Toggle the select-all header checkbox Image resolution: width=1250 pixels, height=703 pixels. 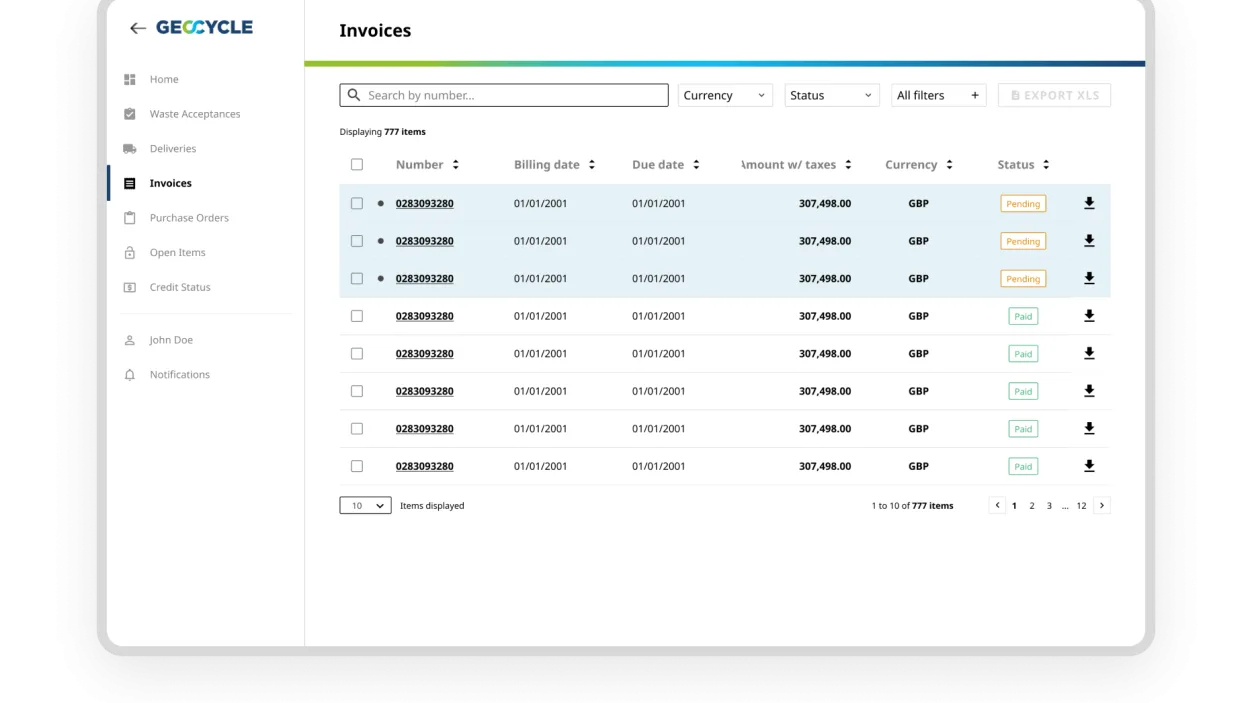(x=357, y=165)
